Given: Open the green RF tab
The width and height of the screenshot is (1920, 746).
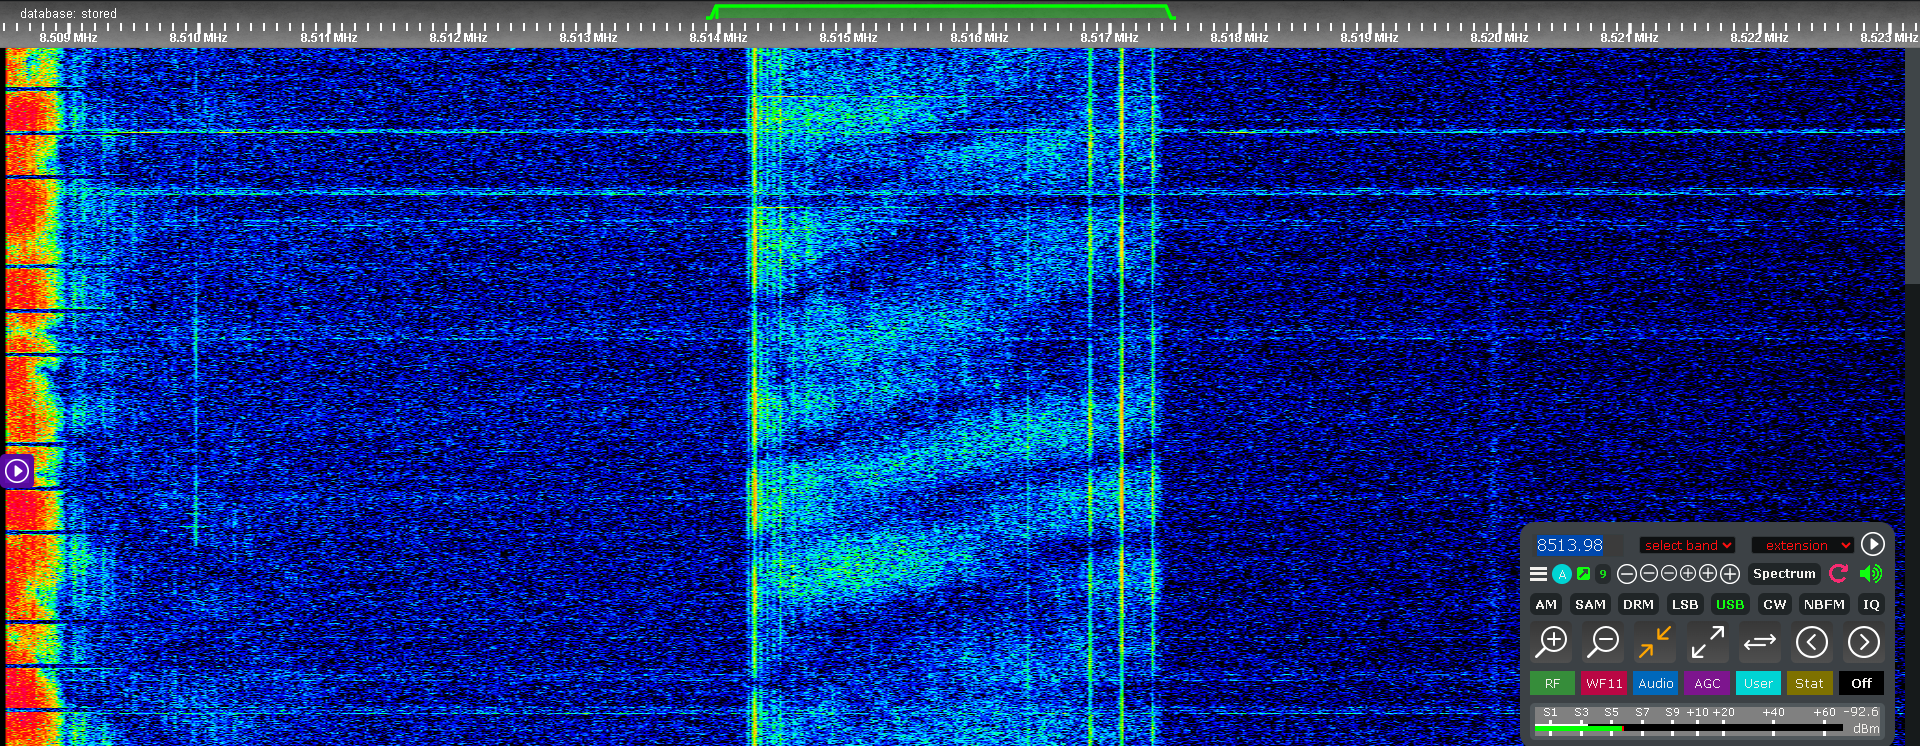Looking at the screenshot, I should click(1552, 683).
